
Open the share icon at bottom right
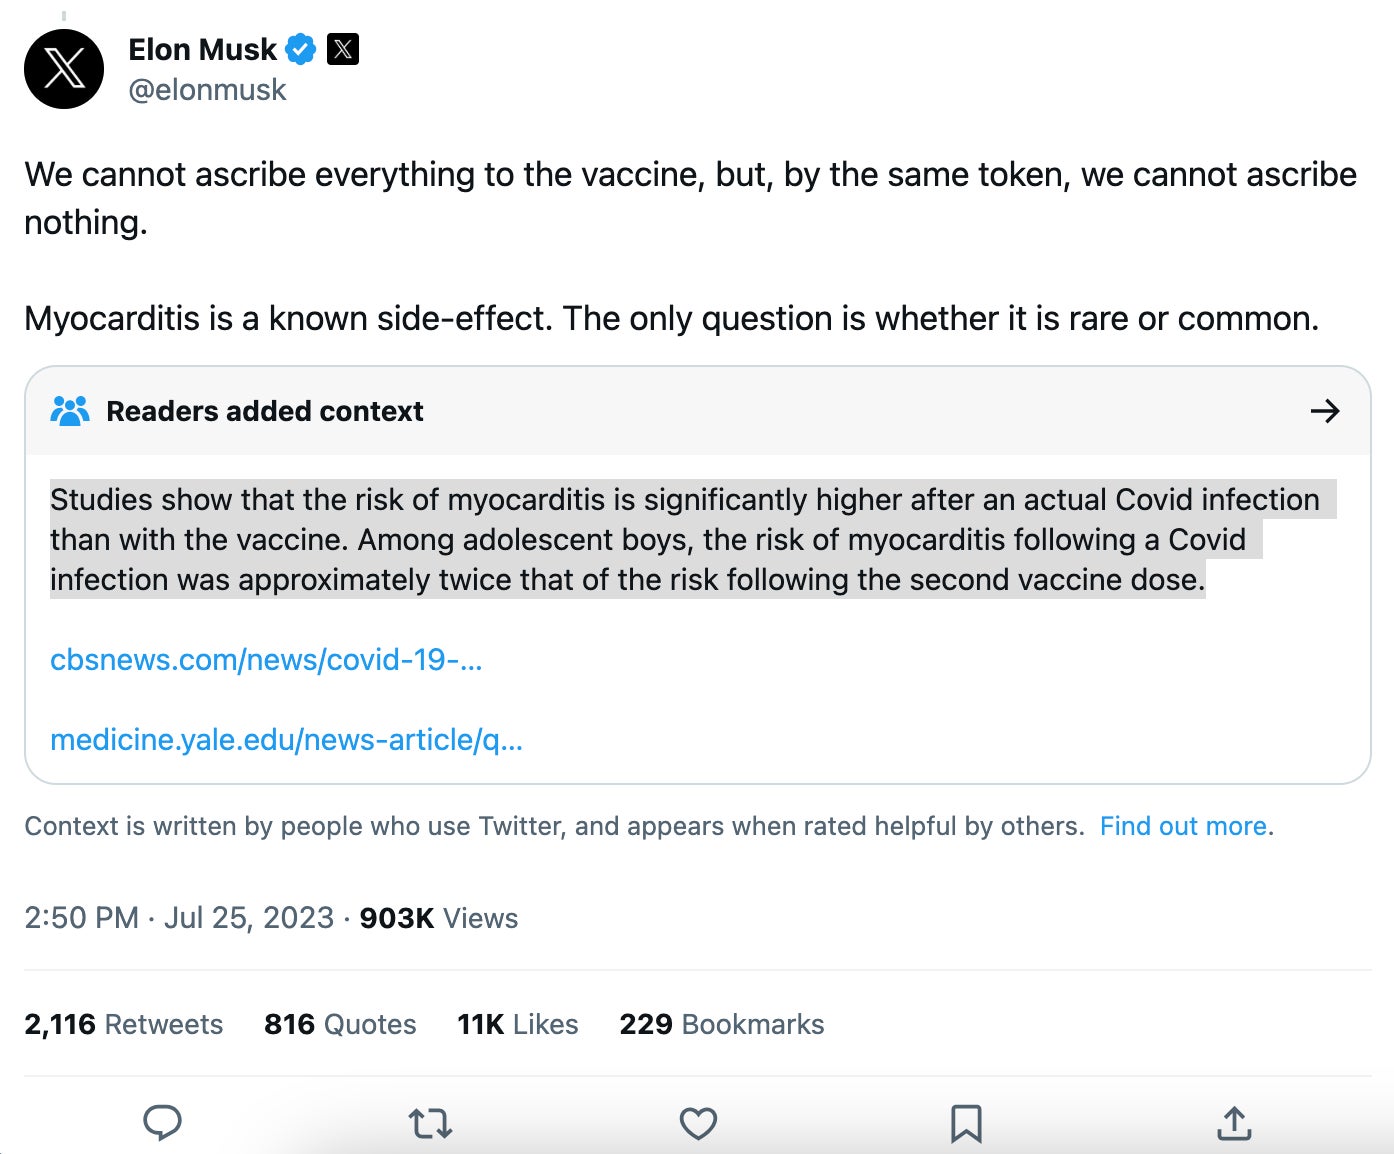[x=1233, y=1123]
